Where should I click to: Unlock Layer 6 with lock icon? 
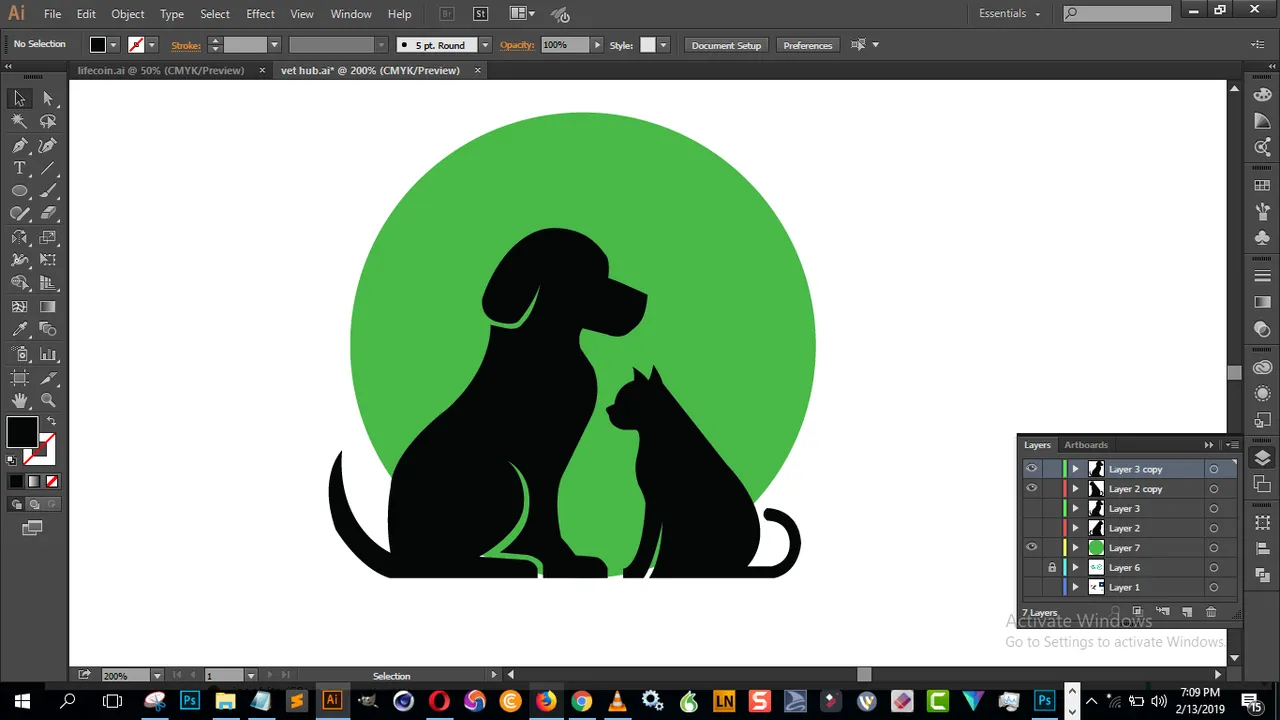tap(1052, 568)
